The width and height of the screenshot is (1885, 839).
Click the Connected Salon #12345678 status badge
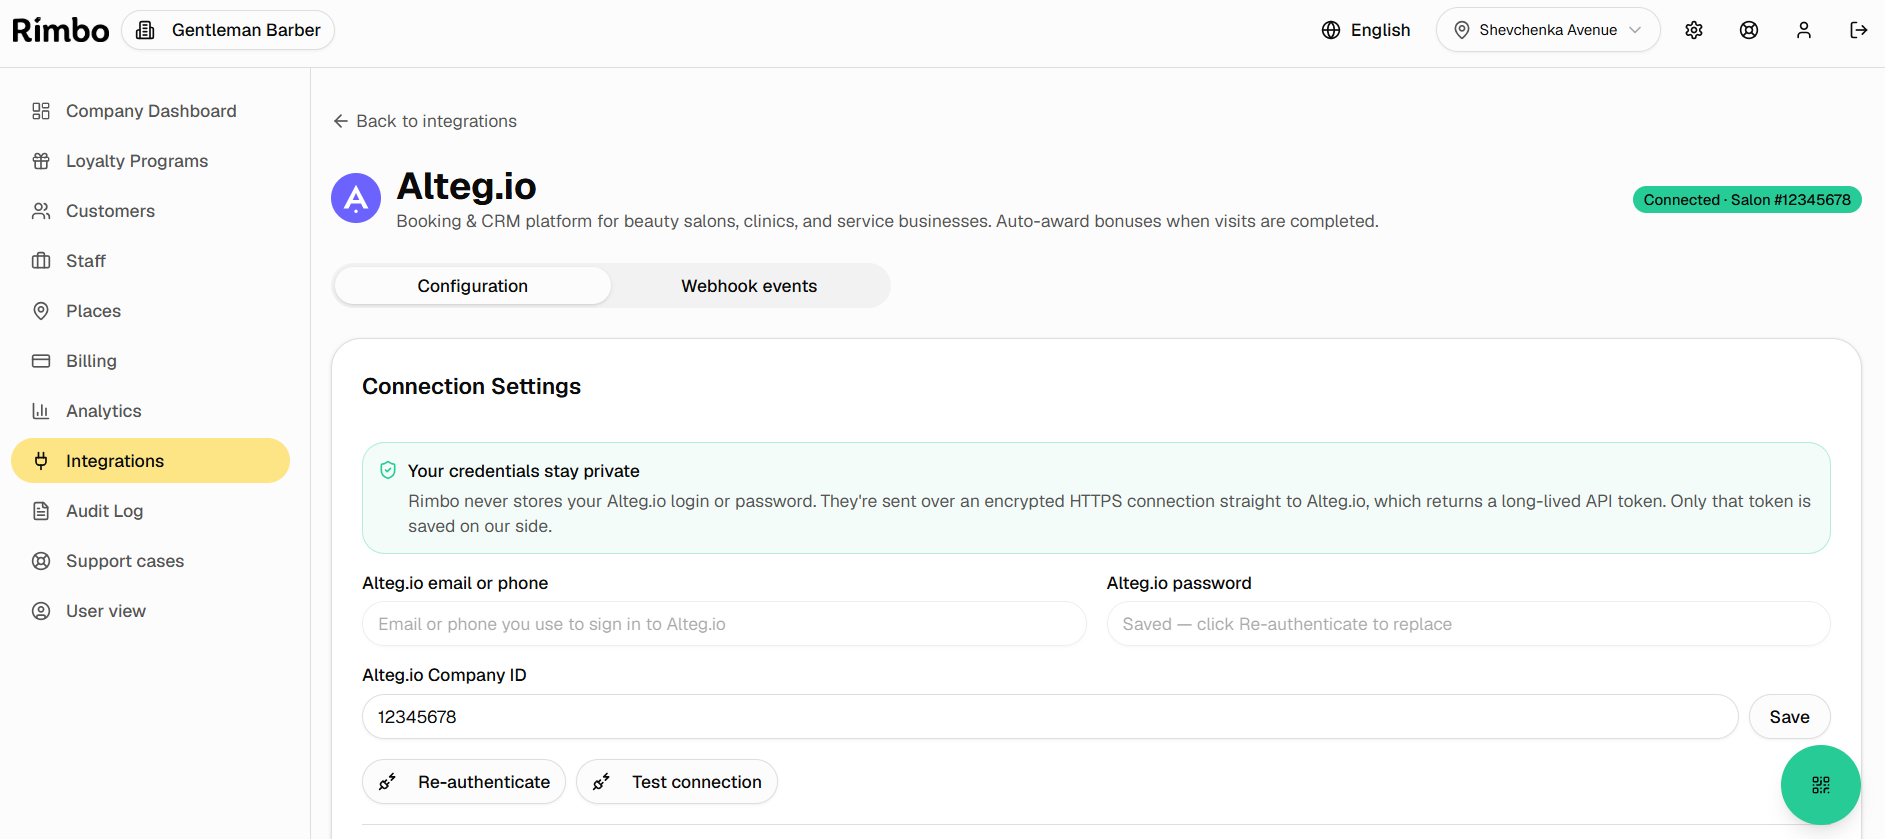1747,200
